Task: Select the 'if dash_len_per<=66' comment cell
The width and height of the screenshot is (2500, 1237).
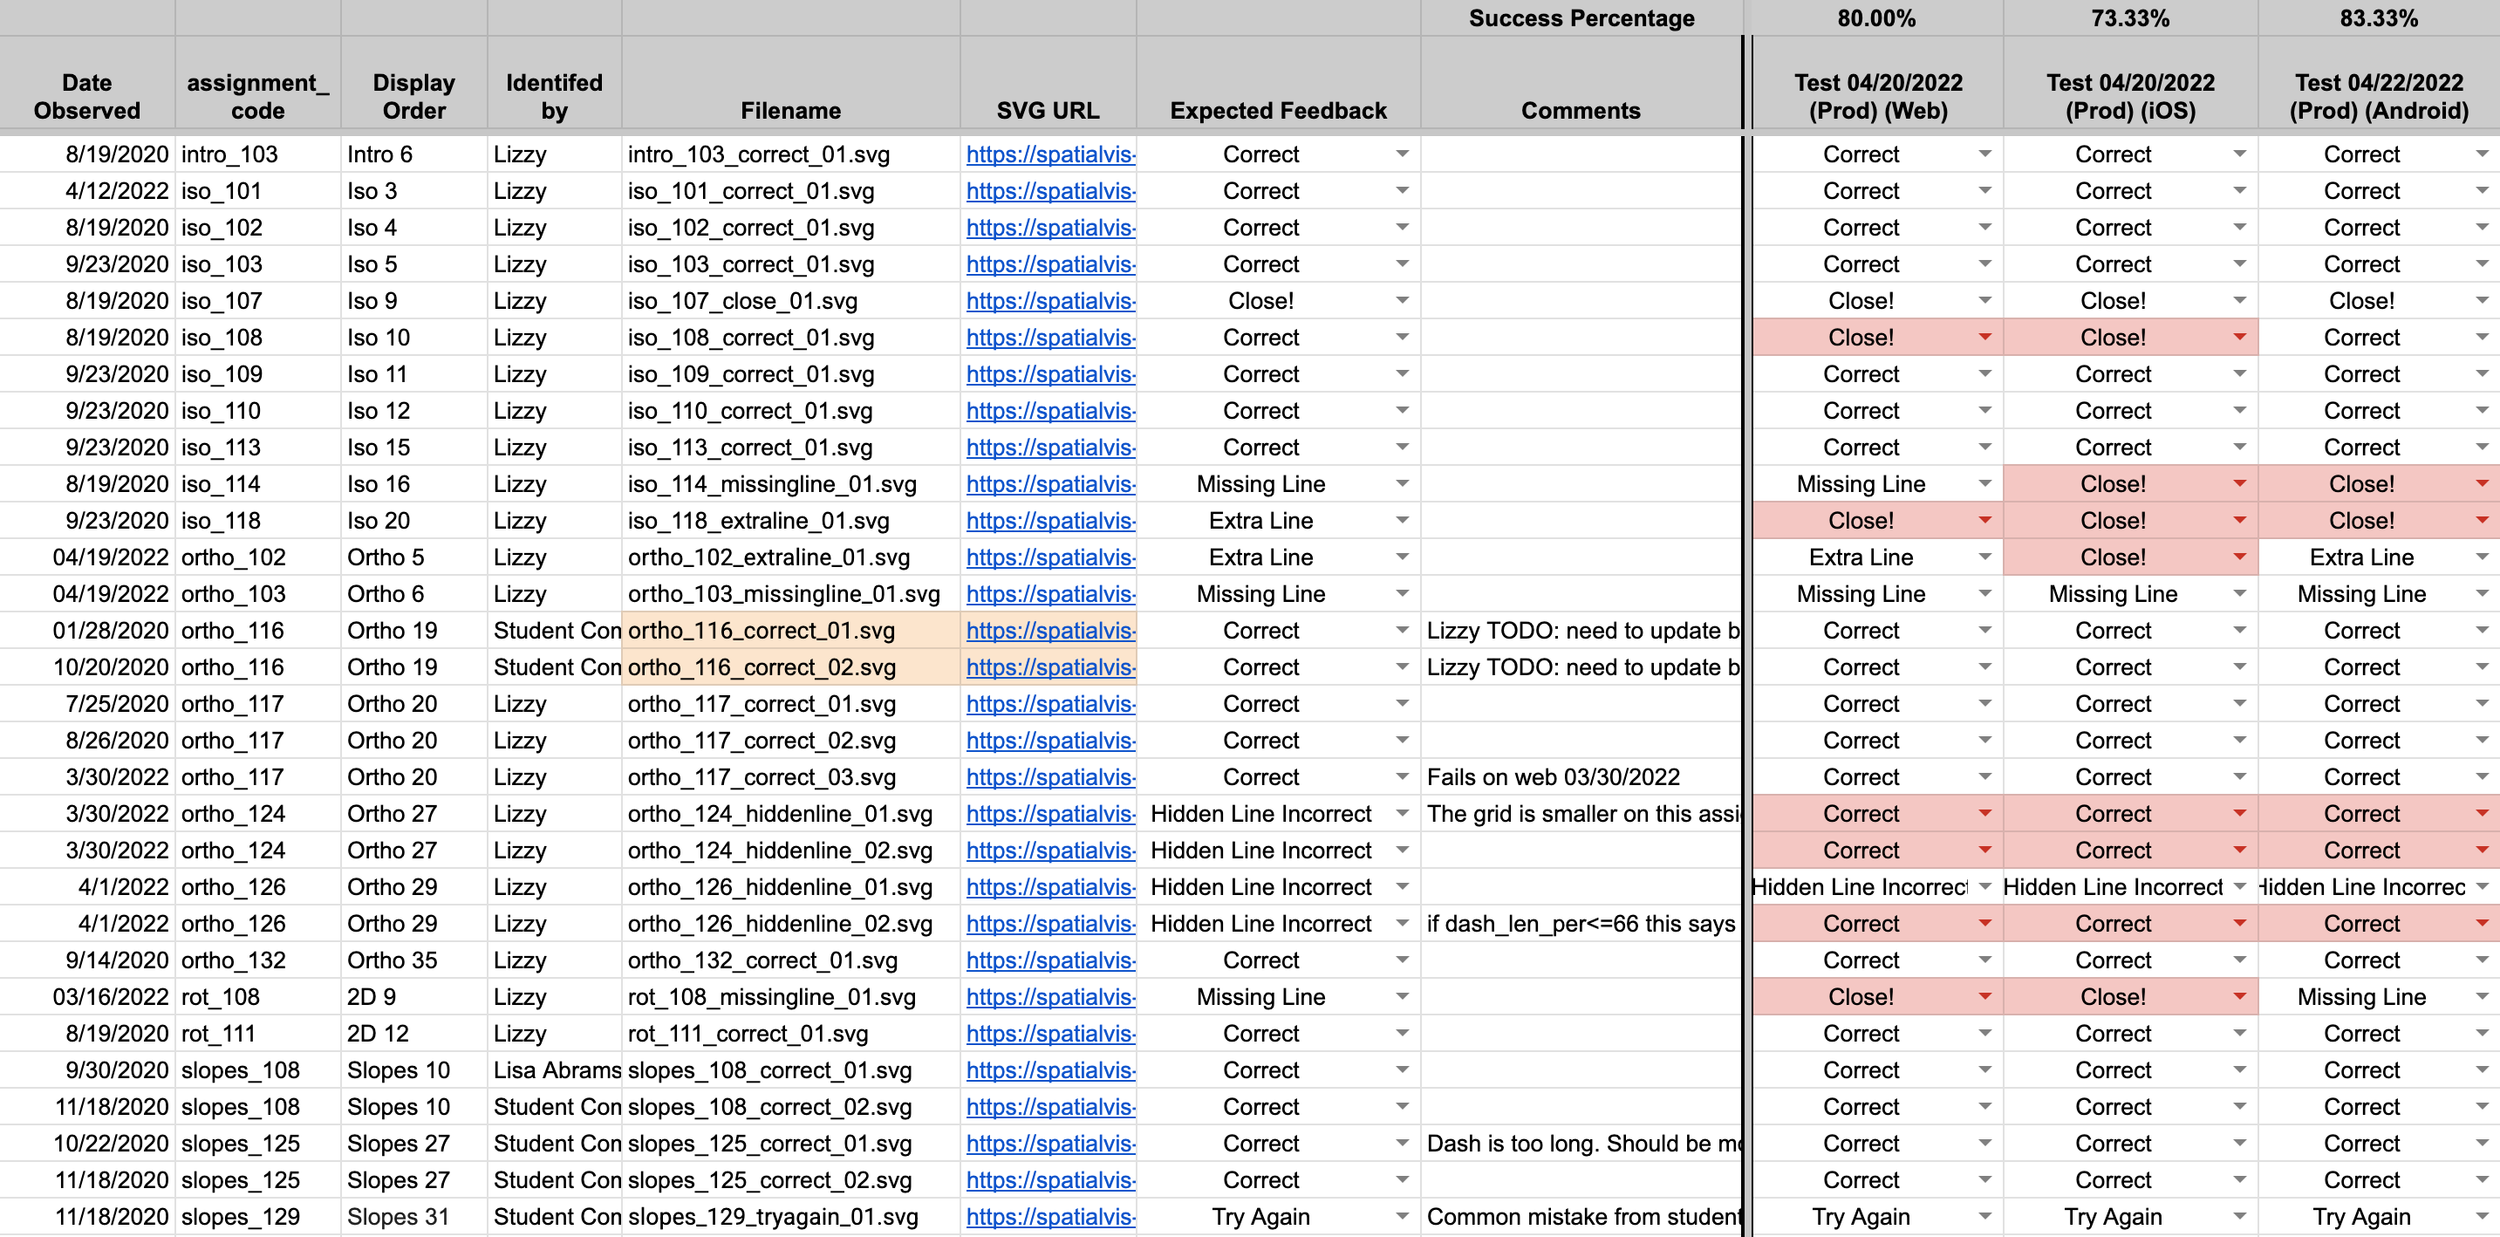Action: coord(1581,924)
